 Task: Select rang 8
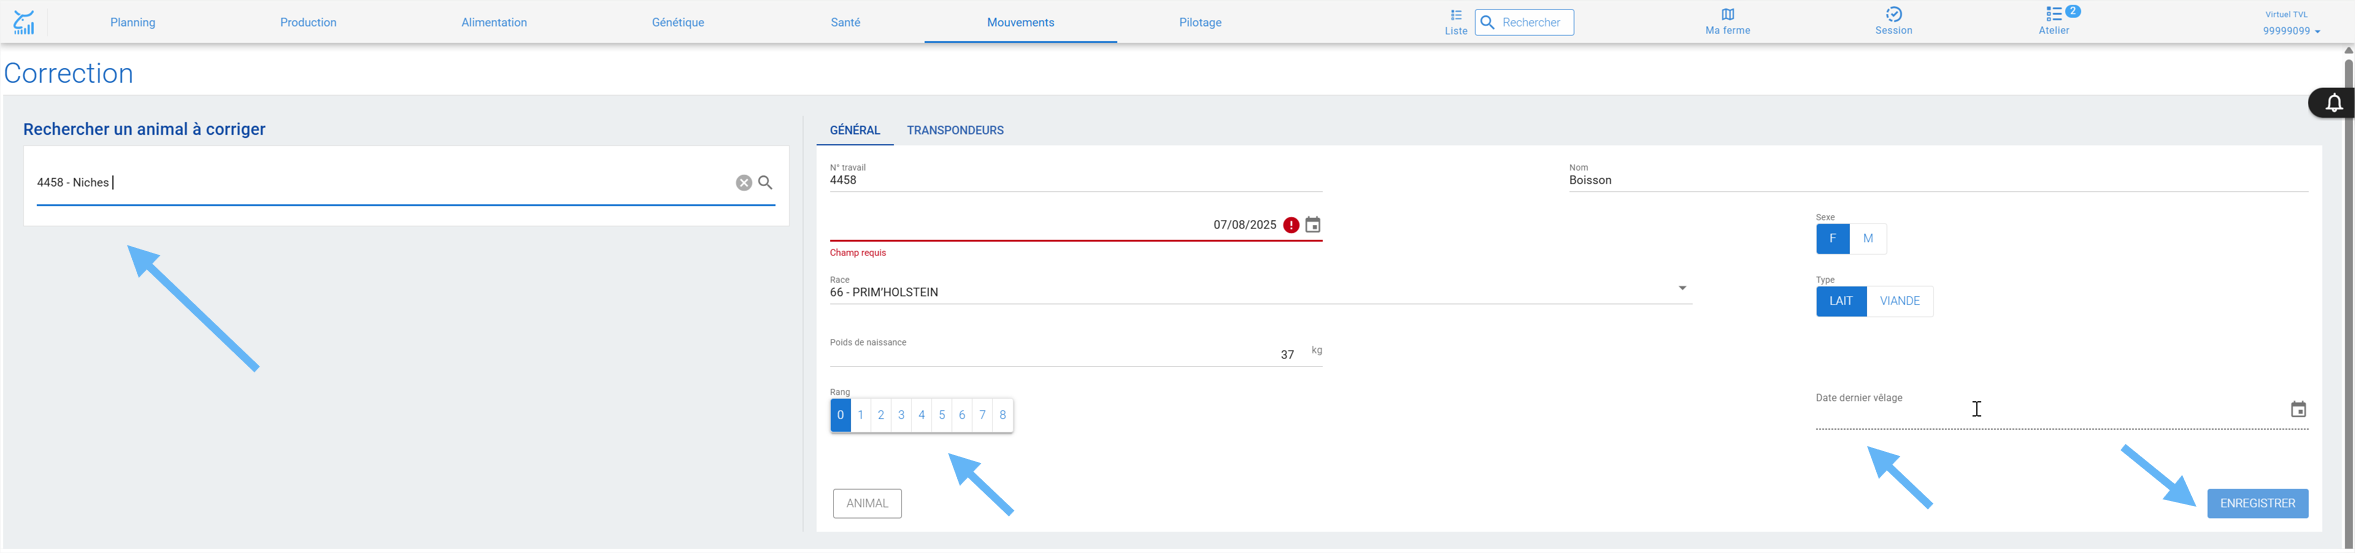point(1003,415)
